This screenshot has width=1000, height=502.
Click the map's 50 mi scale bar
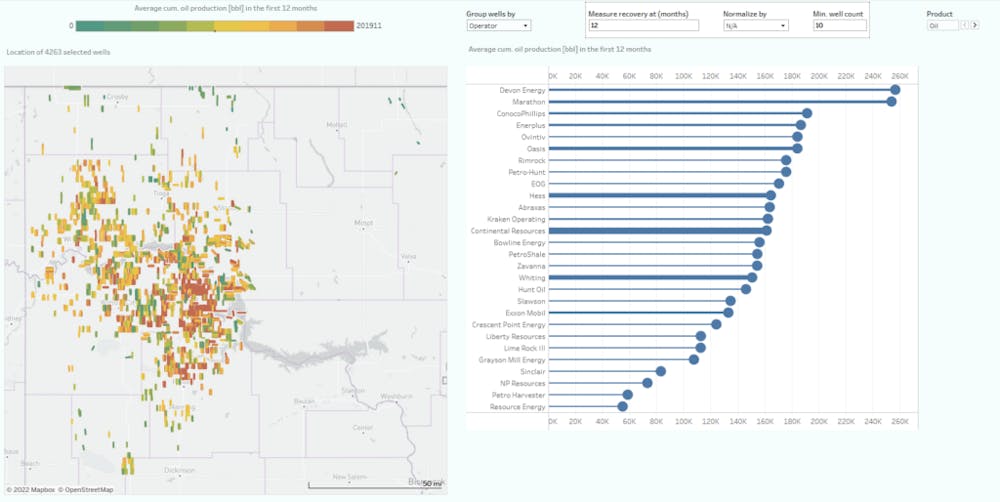pos(376,485)
